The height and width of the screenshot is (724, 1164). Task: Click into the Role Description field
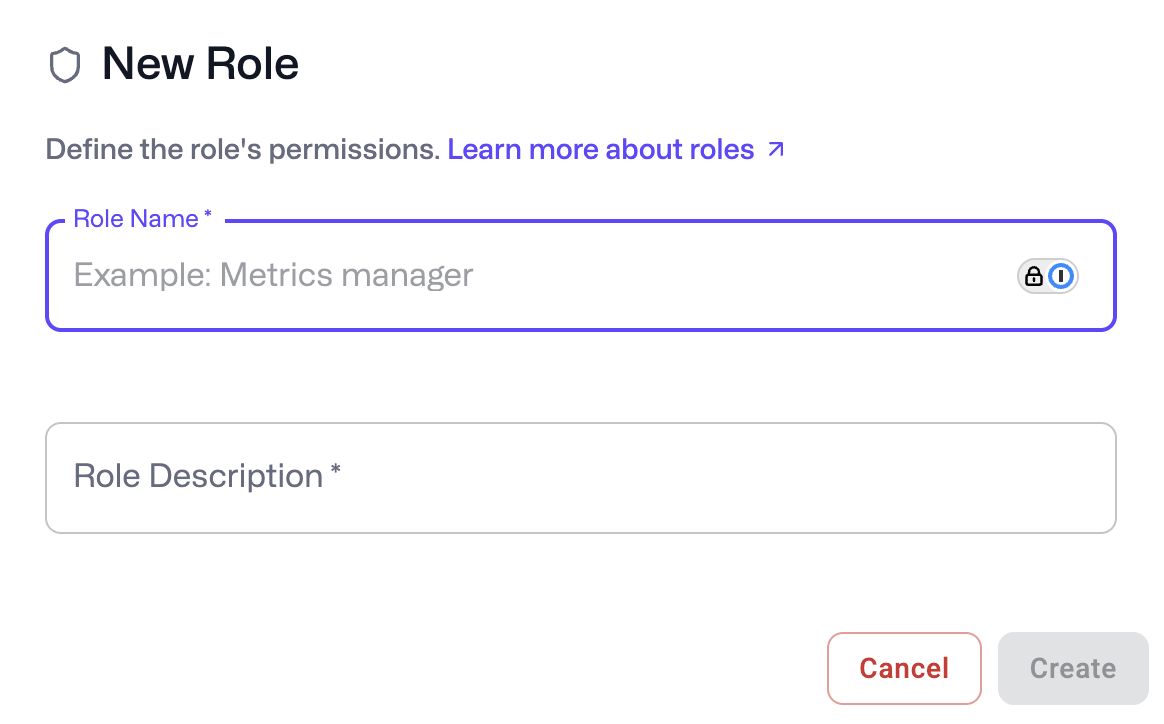(x=580, y=478)
